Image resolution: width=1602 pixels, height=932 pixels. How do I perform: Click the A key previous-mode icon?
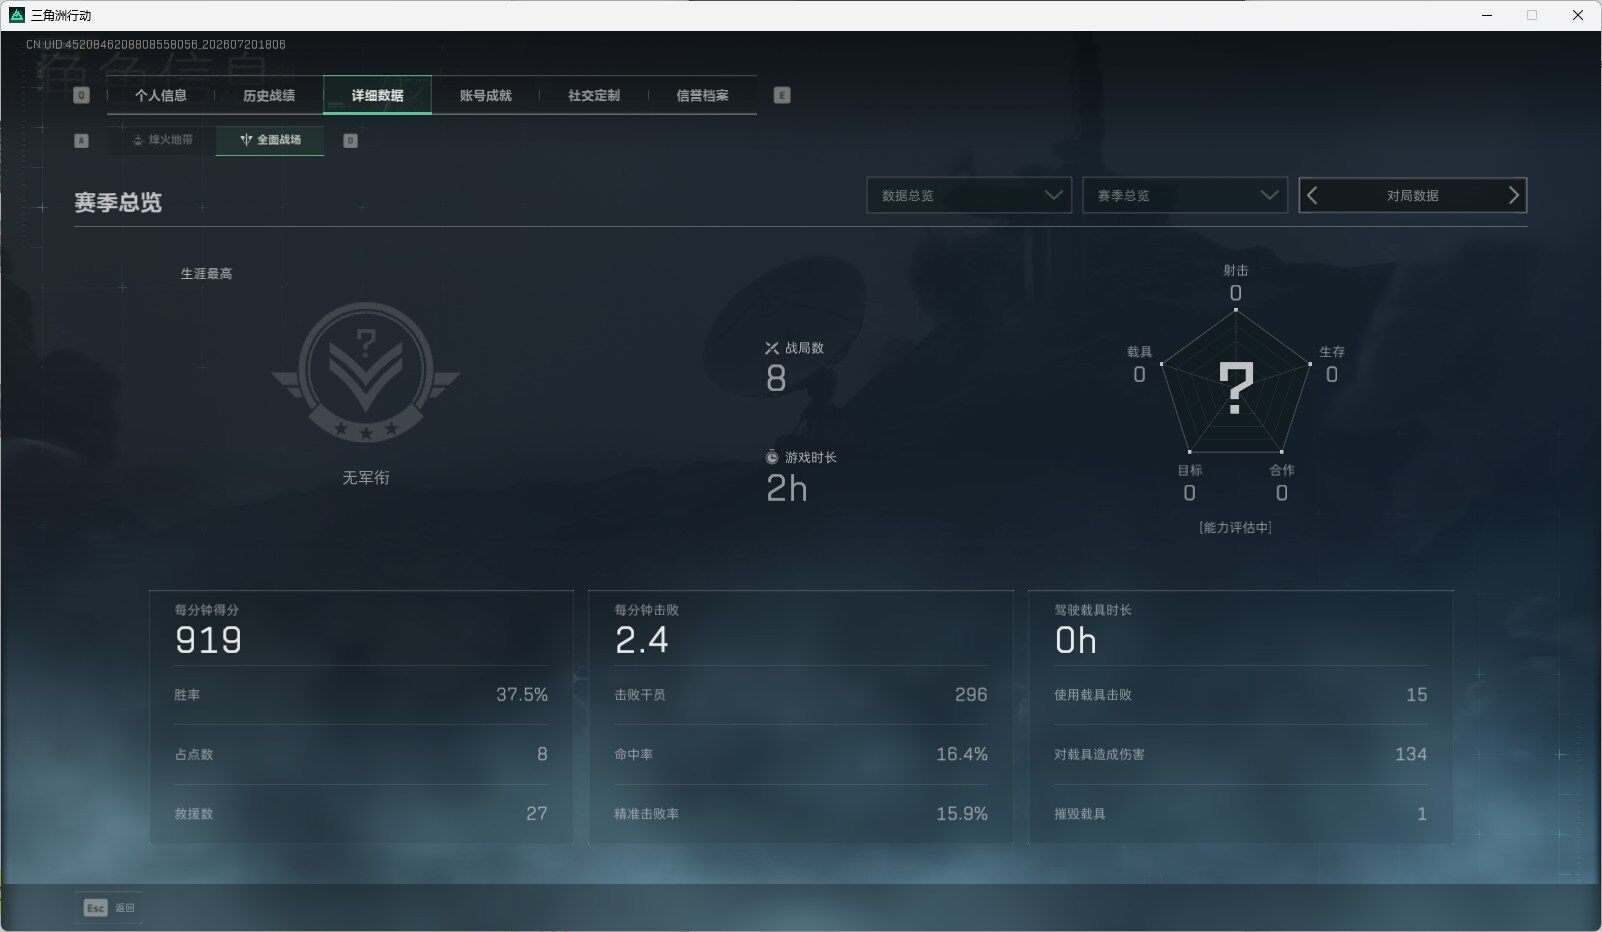(x=82, y=141)
